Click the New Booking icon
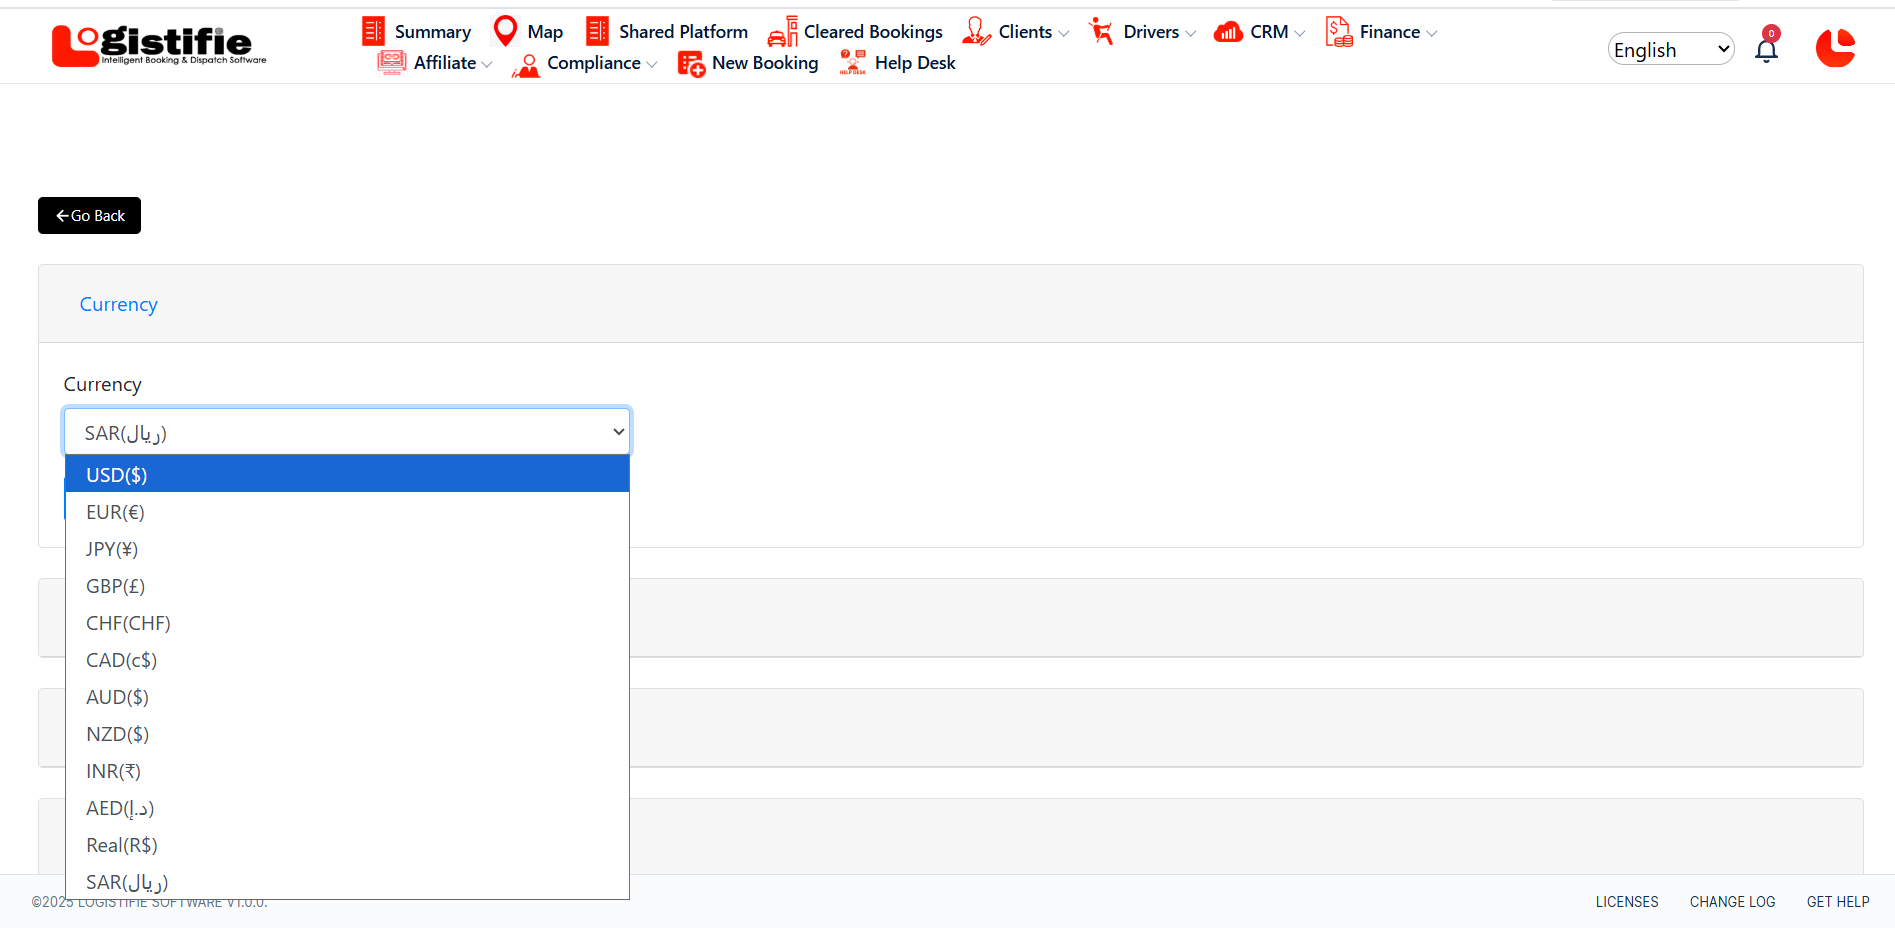The image size is (1895, 928). tap(691, 64)
